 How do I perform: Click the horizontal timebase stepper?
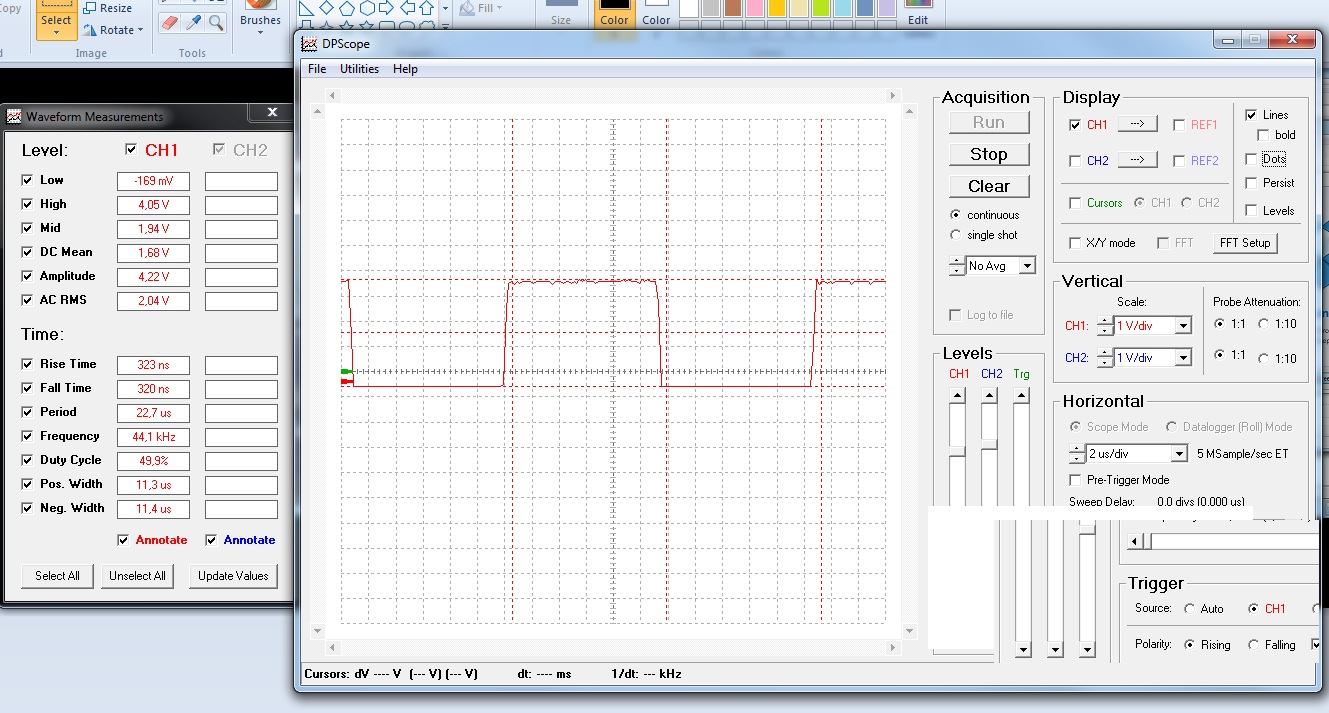tap(1077, 454)
